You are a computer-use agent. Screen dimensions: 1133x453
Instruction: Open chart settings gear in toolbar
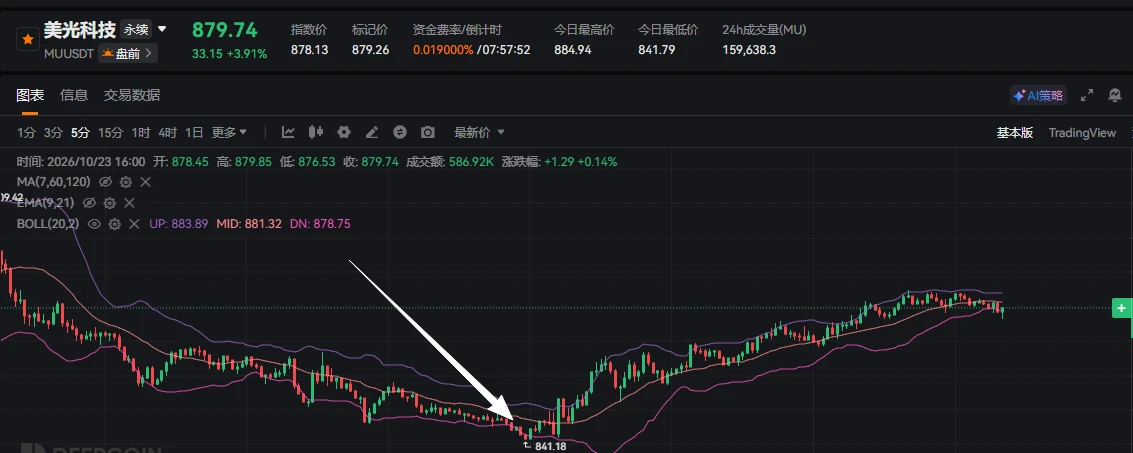pyautogui.click(x=344, y=132)
